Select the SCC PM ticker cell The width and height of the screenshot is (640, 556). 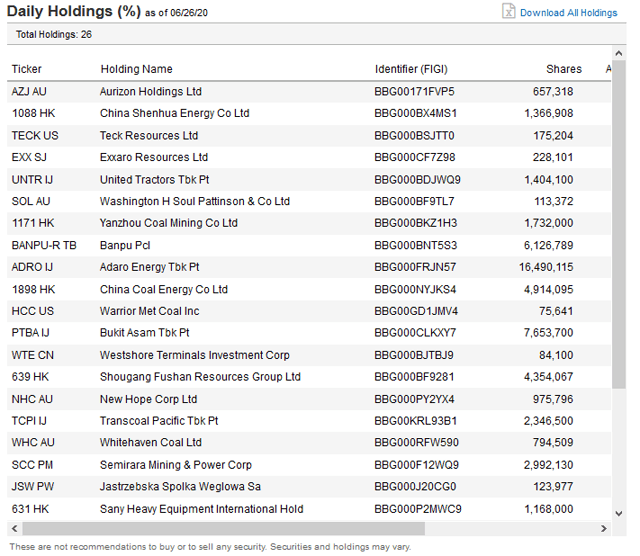(x=32, y=465)
